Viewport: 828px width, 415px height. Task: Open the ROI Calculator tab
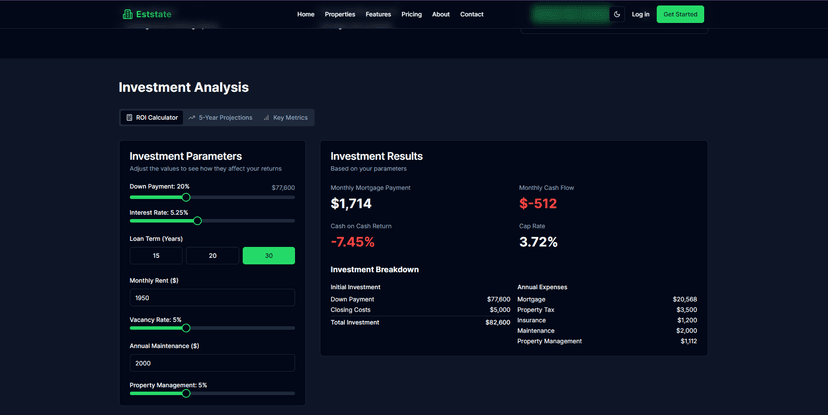151,118
